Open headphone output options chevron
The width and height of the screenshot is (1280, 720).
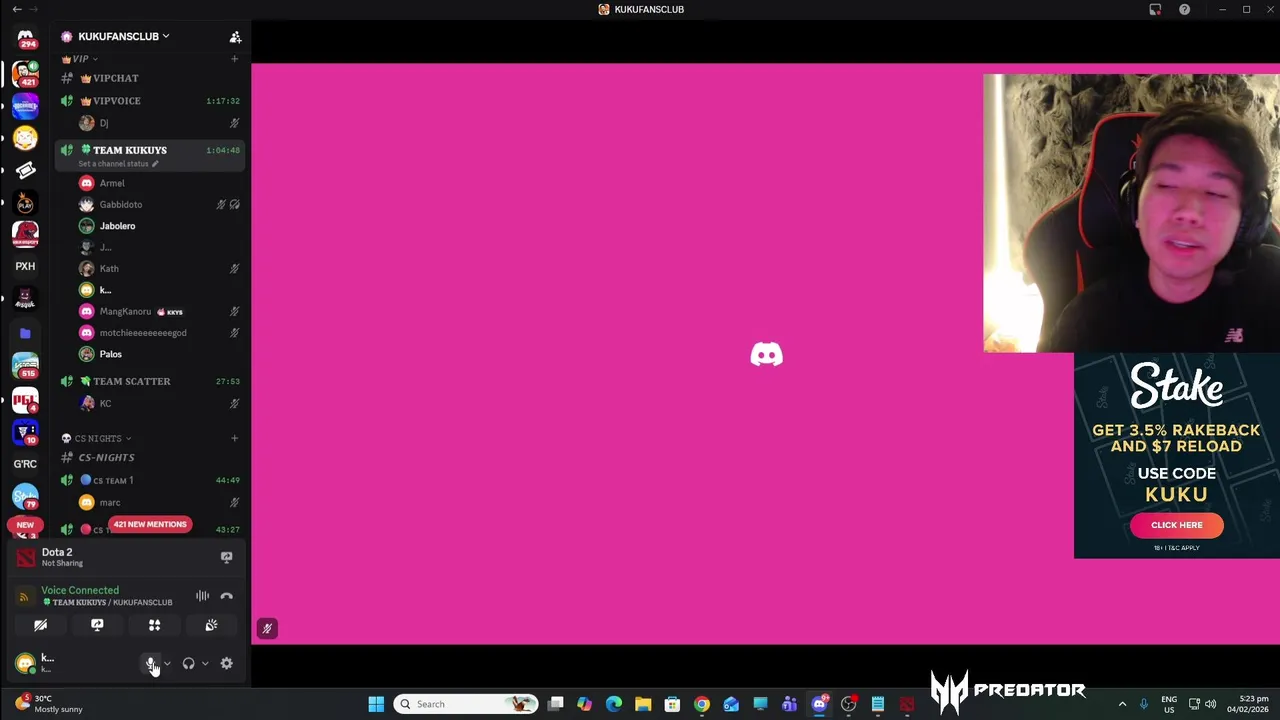205,663
